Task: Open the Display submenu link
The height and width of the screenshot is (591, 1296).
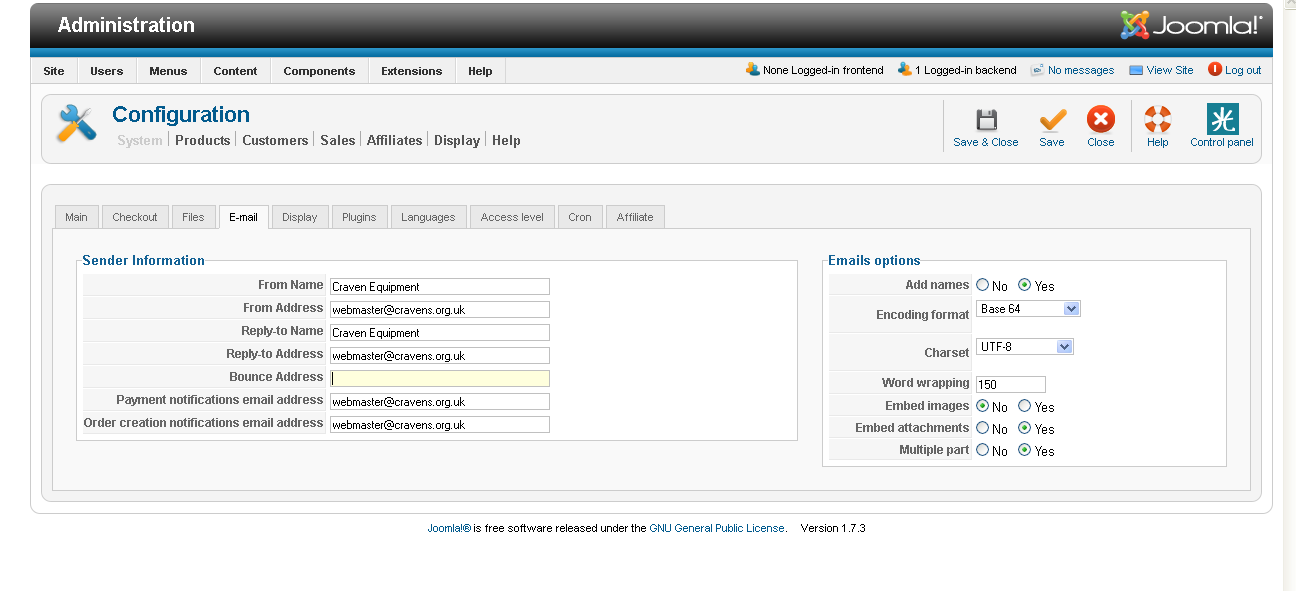Action: (457, 140)
